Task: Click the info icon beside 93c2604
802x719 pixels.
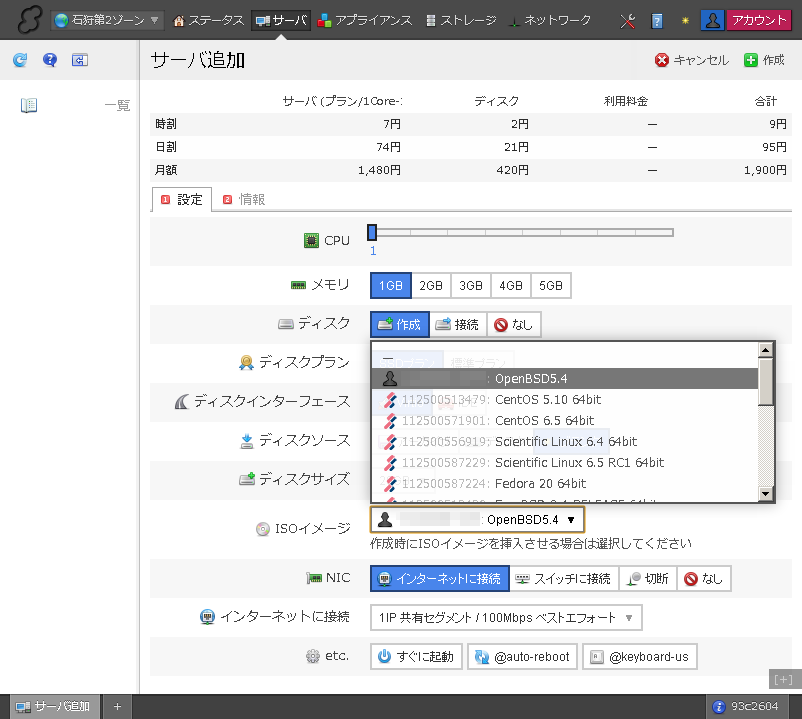Action: click(718, 707)
